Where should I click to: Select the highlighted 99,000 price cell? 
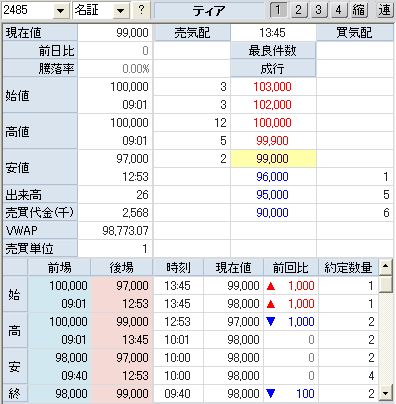[273, 159]
